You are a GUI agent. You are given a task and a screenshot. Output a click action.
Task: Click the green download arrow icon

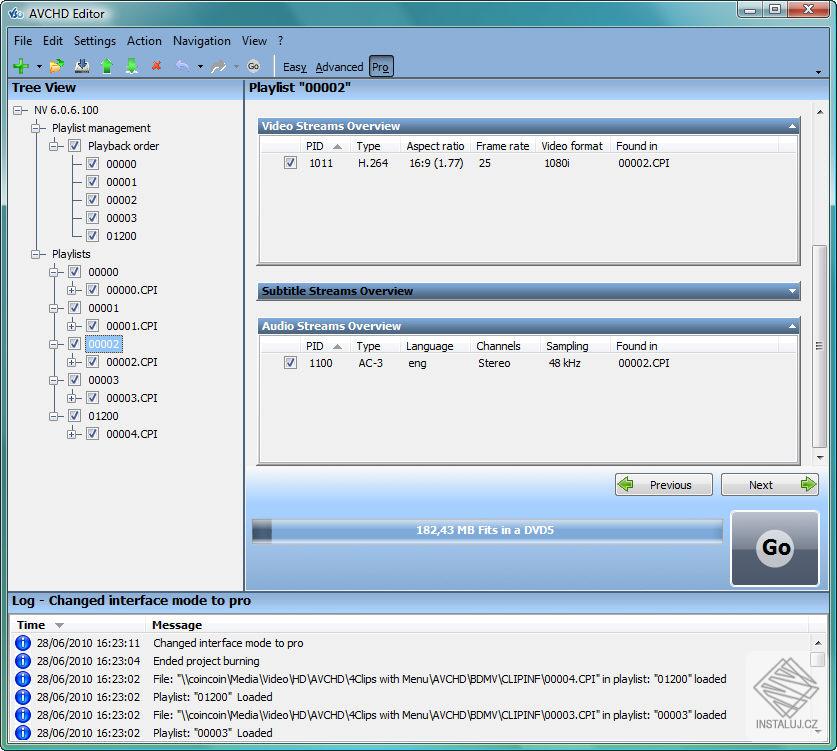click(x=131, y=65)
